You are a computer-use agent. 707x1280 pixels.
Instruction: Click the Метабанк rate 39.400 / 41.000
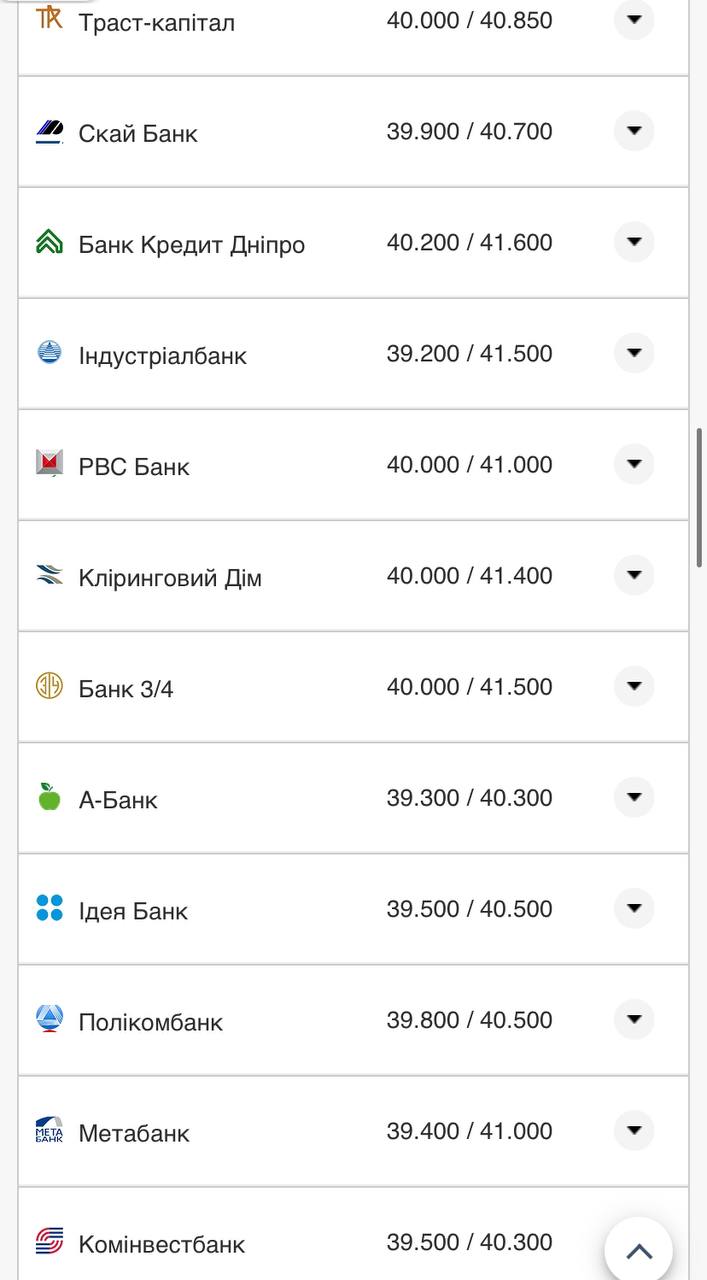(x=469, y=1131)
